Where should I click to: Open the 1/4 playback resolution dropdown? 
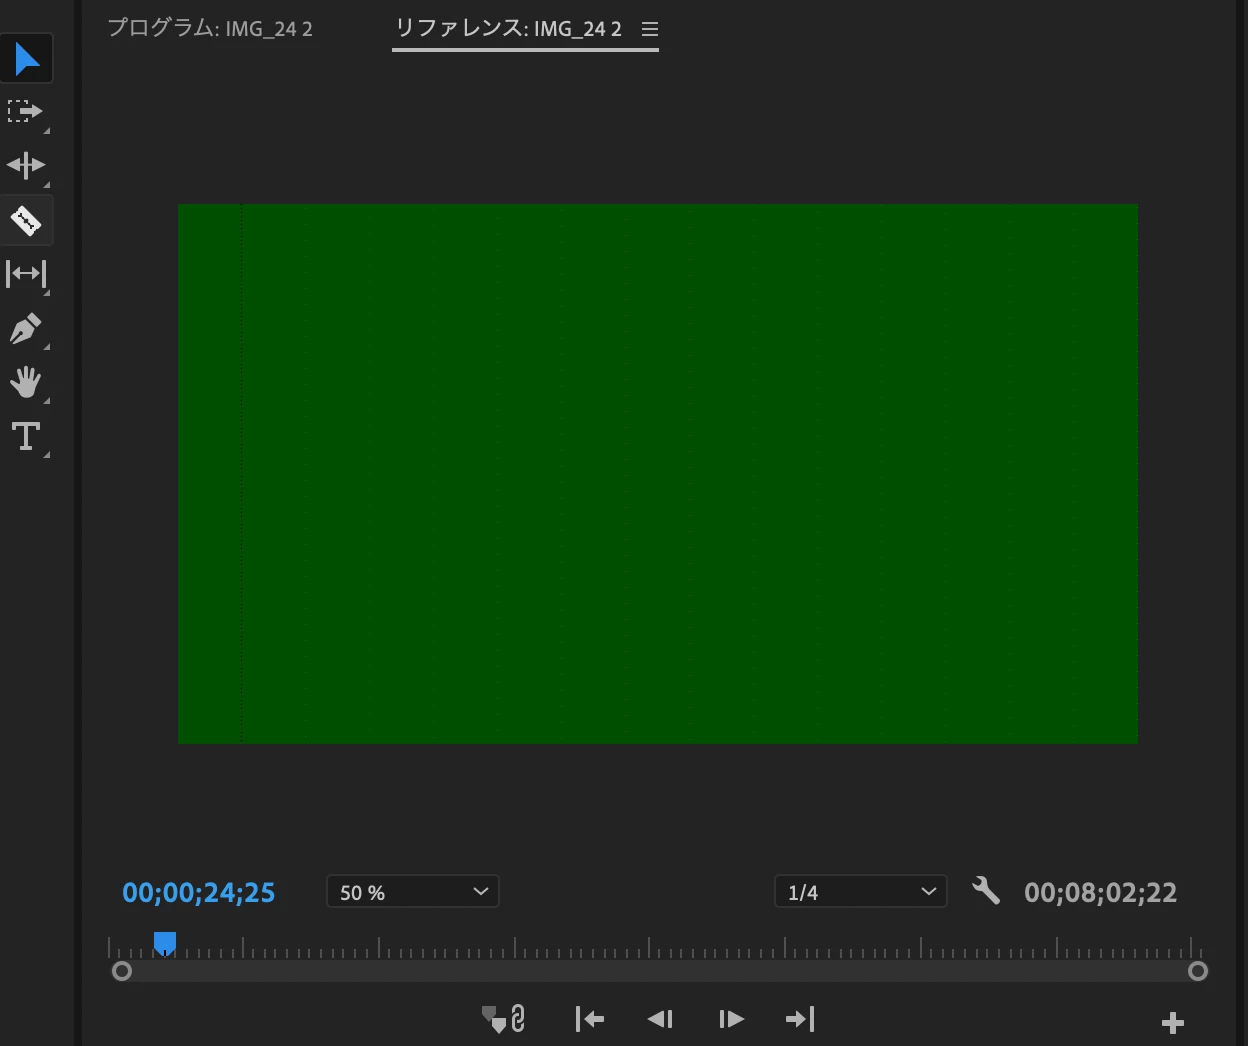coord(861,892)
